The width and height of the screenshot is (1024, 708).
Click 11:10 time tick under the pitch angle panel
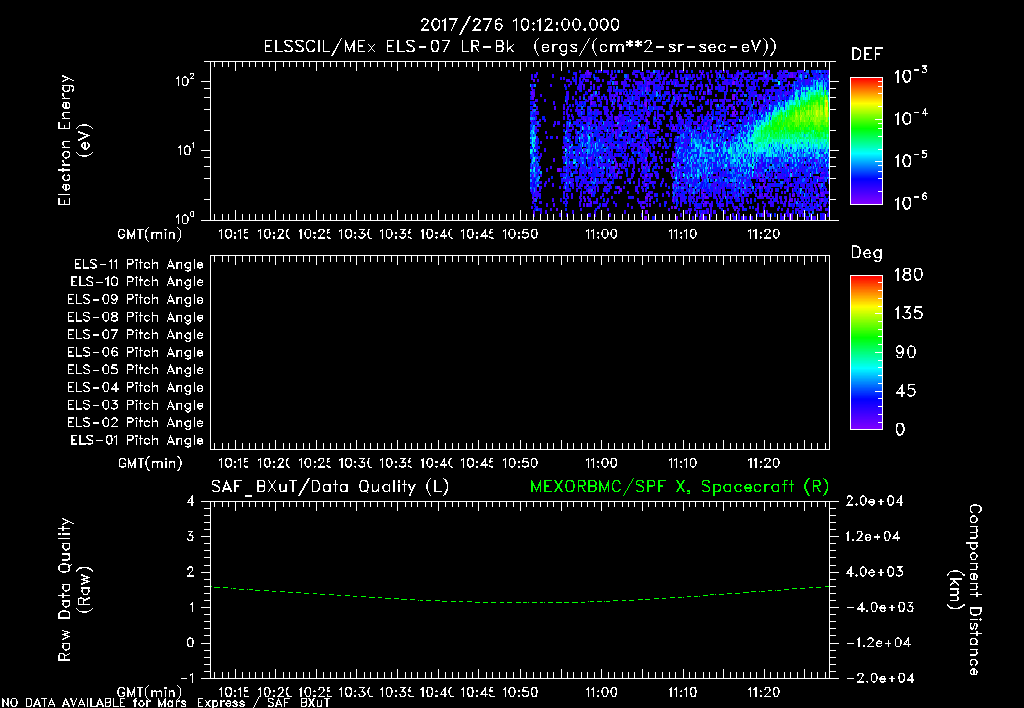pos(682,463)
